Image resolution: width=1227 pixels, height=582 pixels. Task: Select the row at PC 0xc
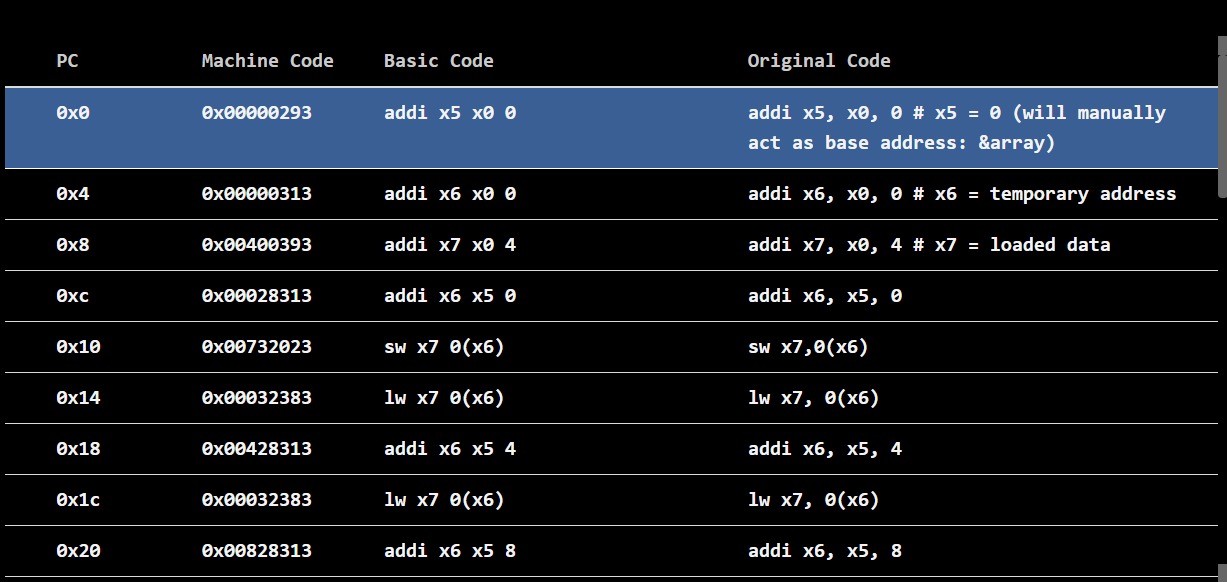[x=612, y=296]
